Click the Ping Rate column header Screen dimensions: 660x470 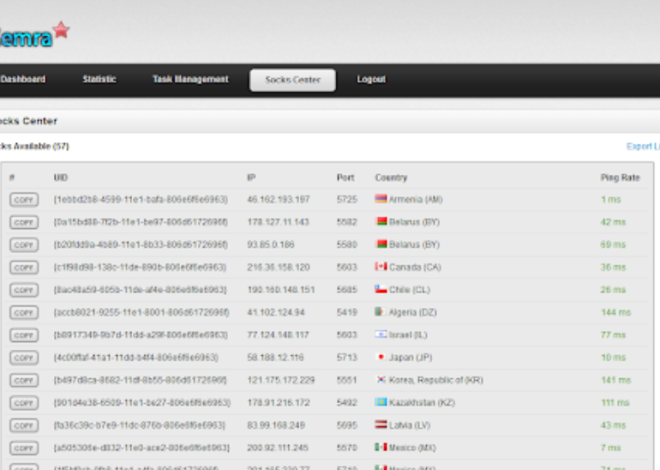coord(620,178)
